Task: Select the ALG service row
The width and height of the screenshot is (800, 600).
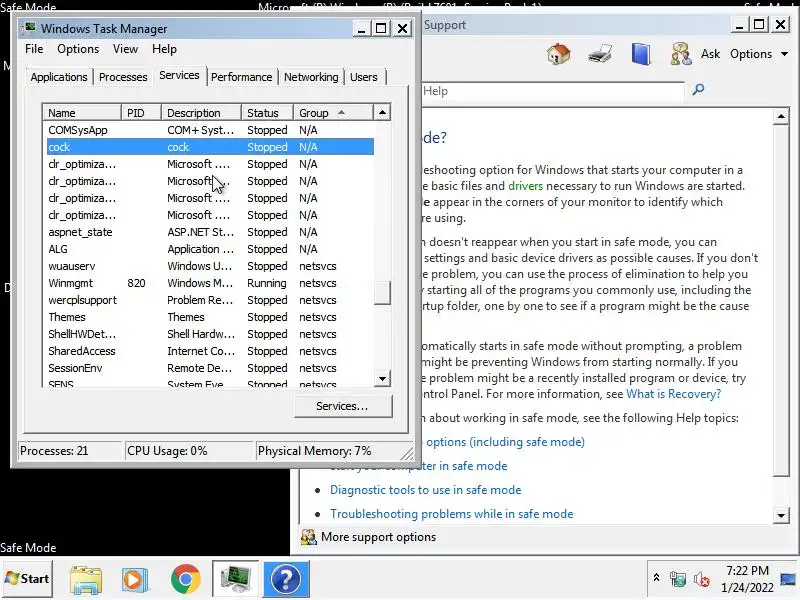Action: (x=210, y=249)
